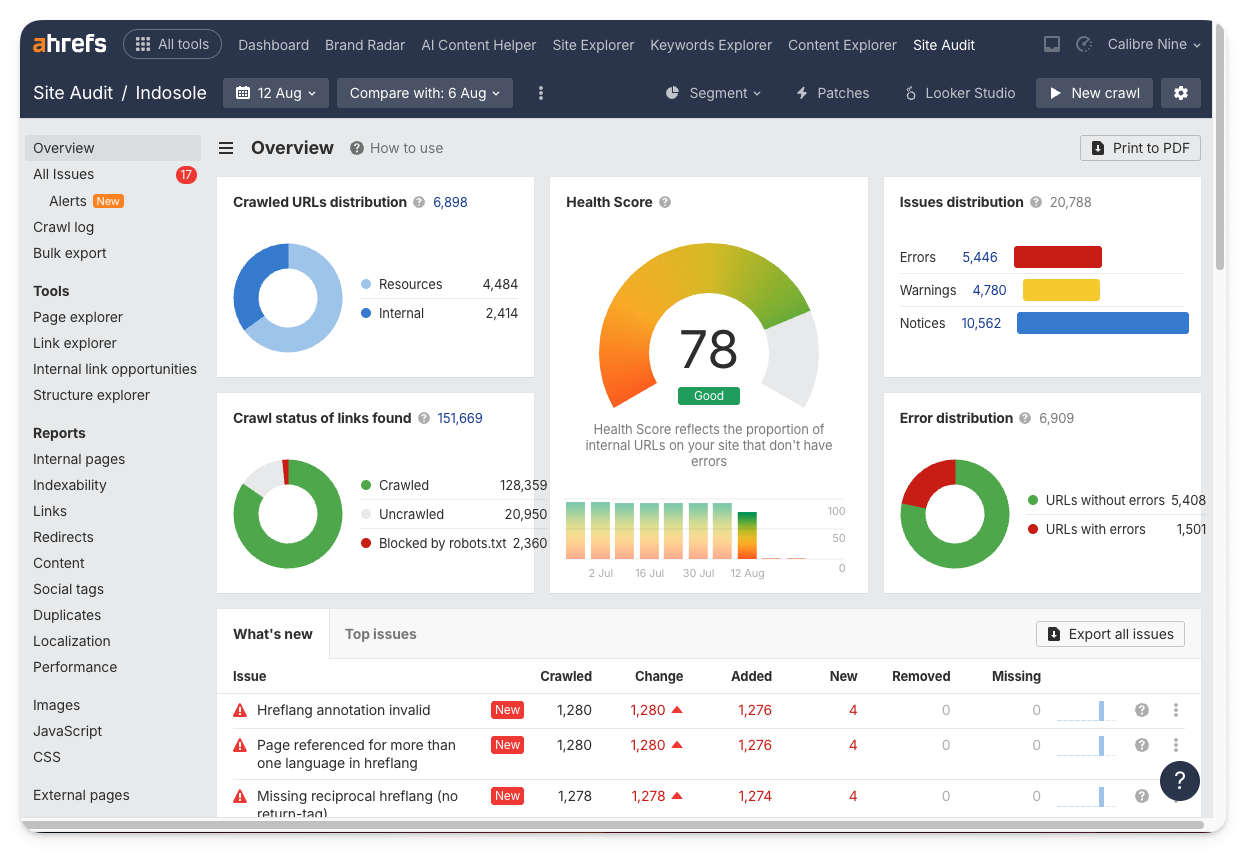Toggle the sidebar hamburger icon next to Overview
The image size is (1247, 853).
(x=226, y=148)
